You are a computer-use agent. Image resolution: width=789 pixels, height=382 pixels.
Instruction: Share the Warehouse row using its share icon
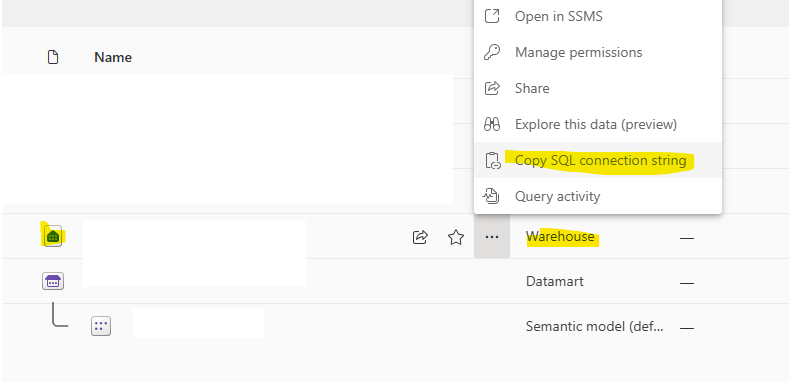click(420, 237)
